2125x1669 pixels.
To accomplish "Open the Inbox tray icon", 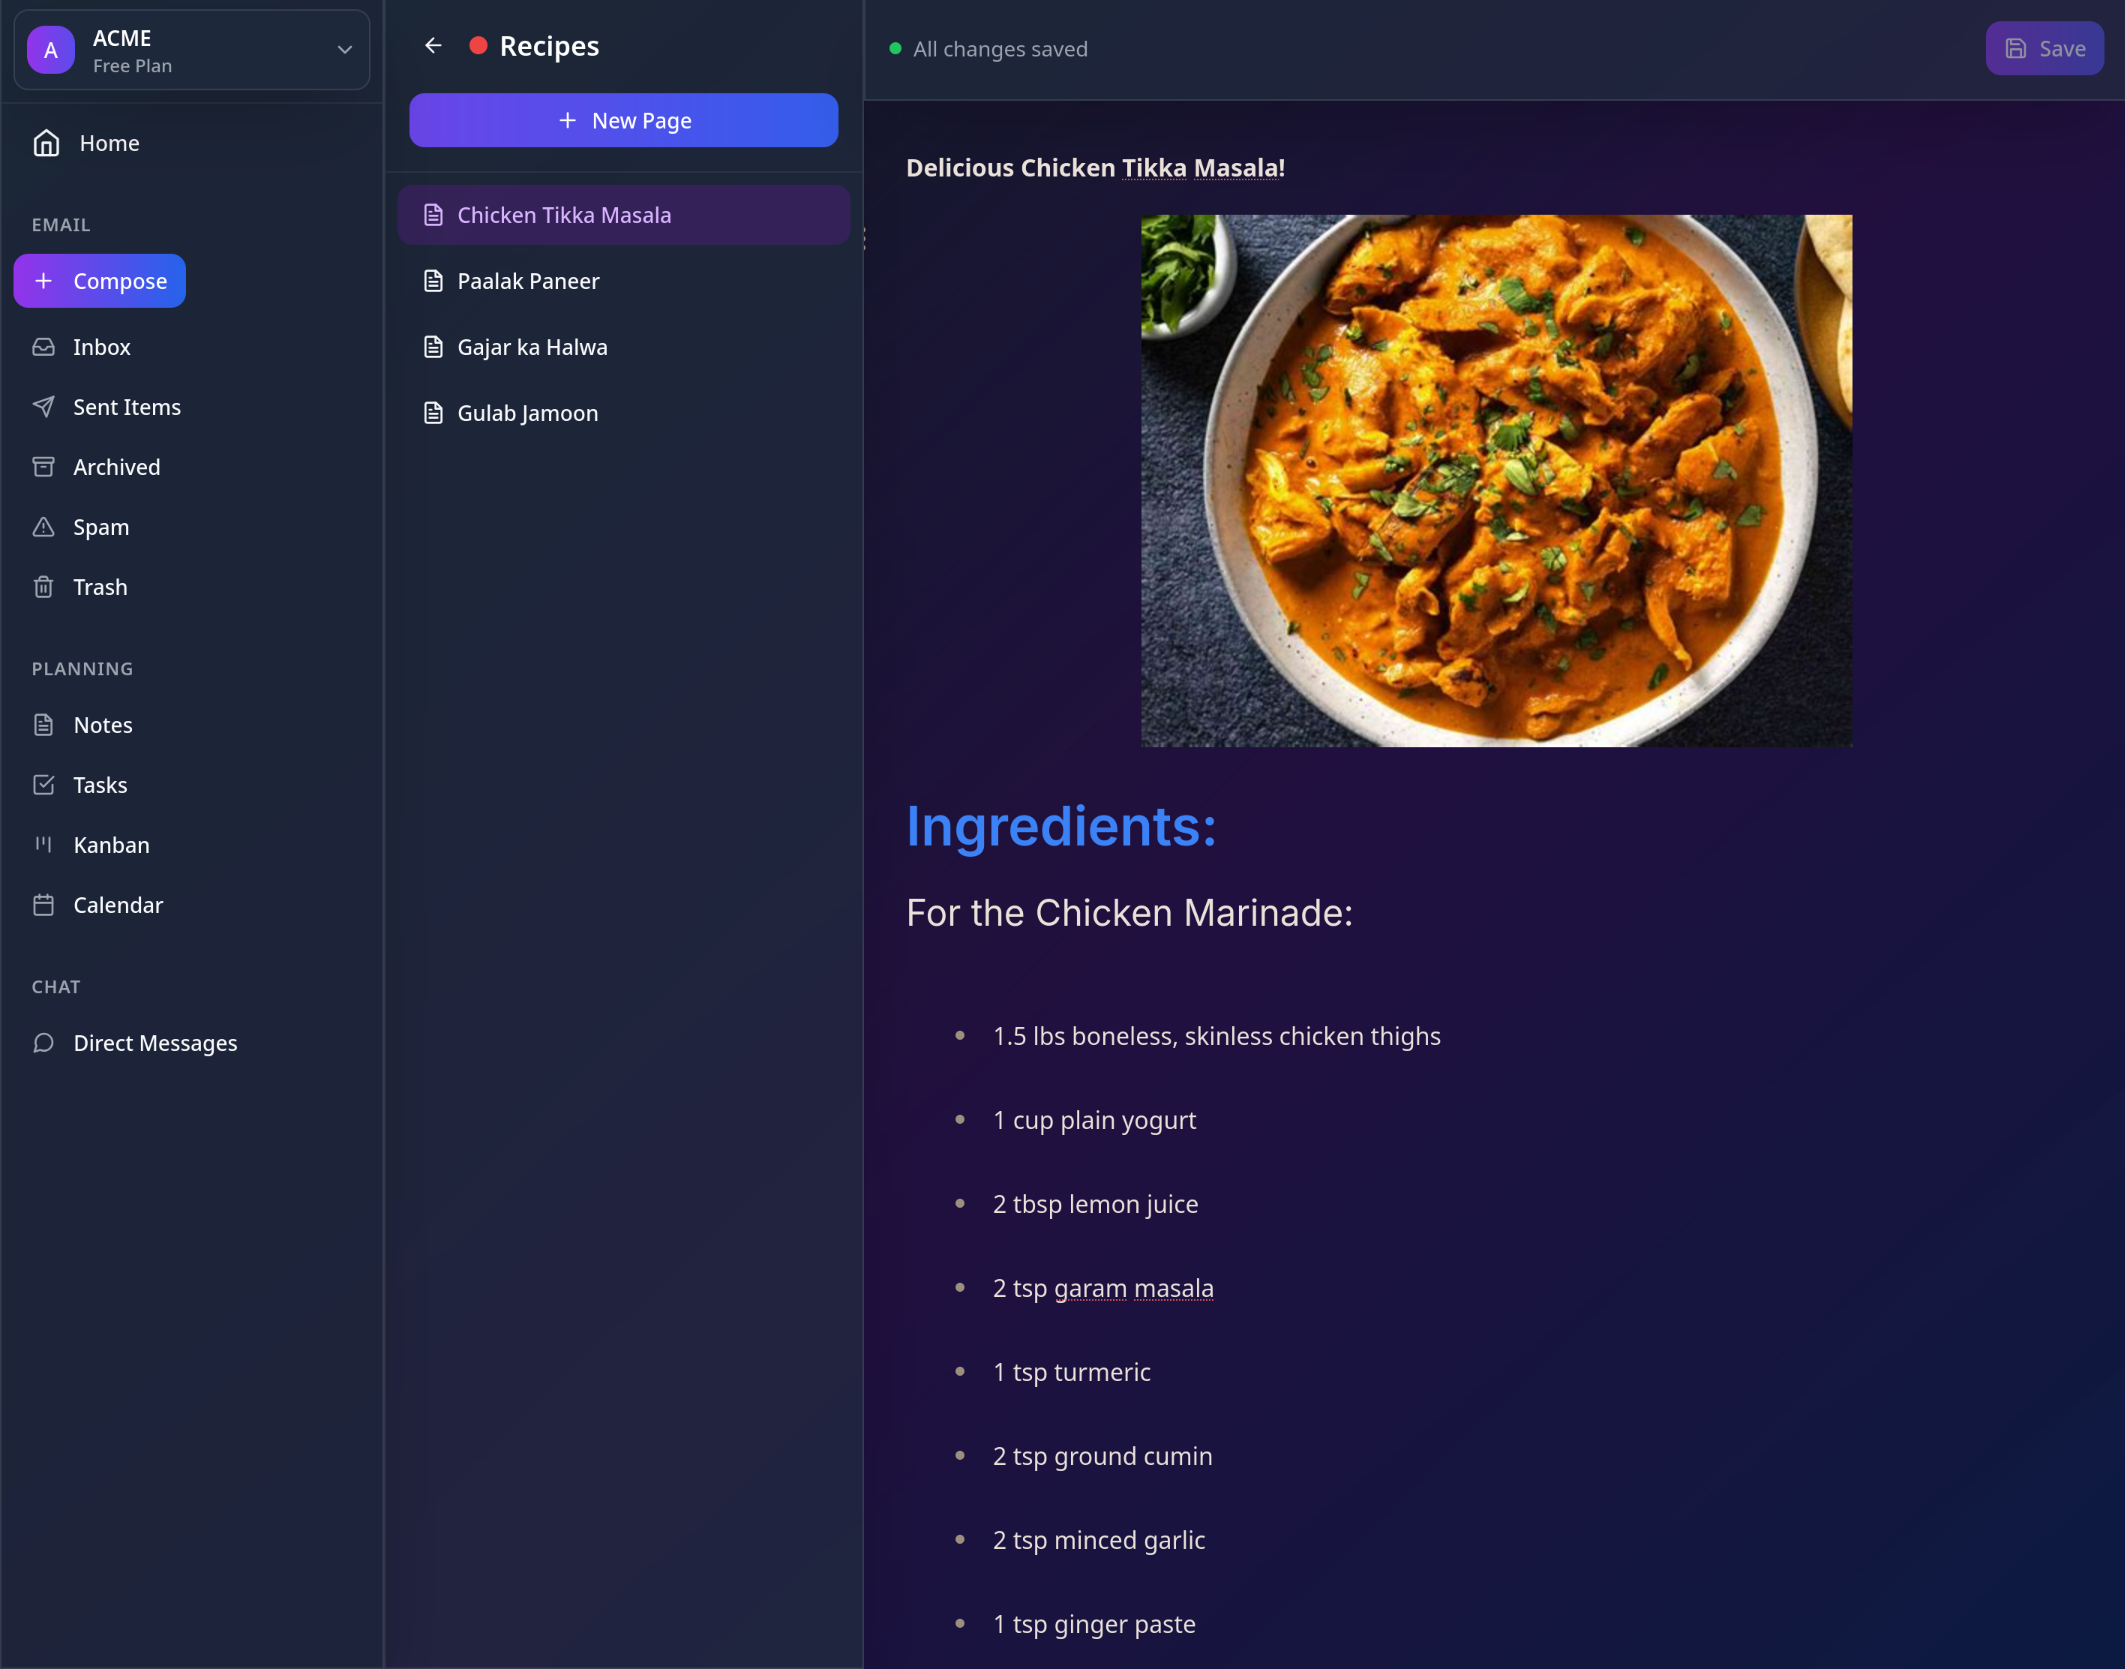I will coord(43,347).
